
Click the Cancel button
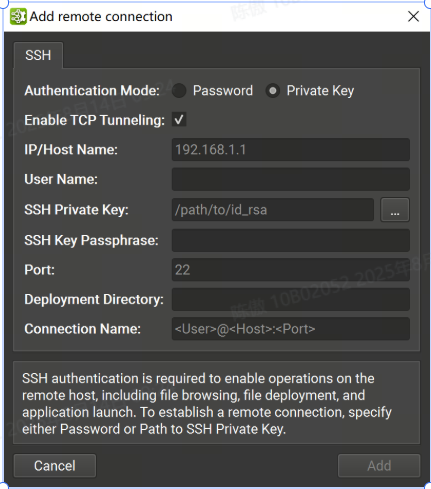55,466
